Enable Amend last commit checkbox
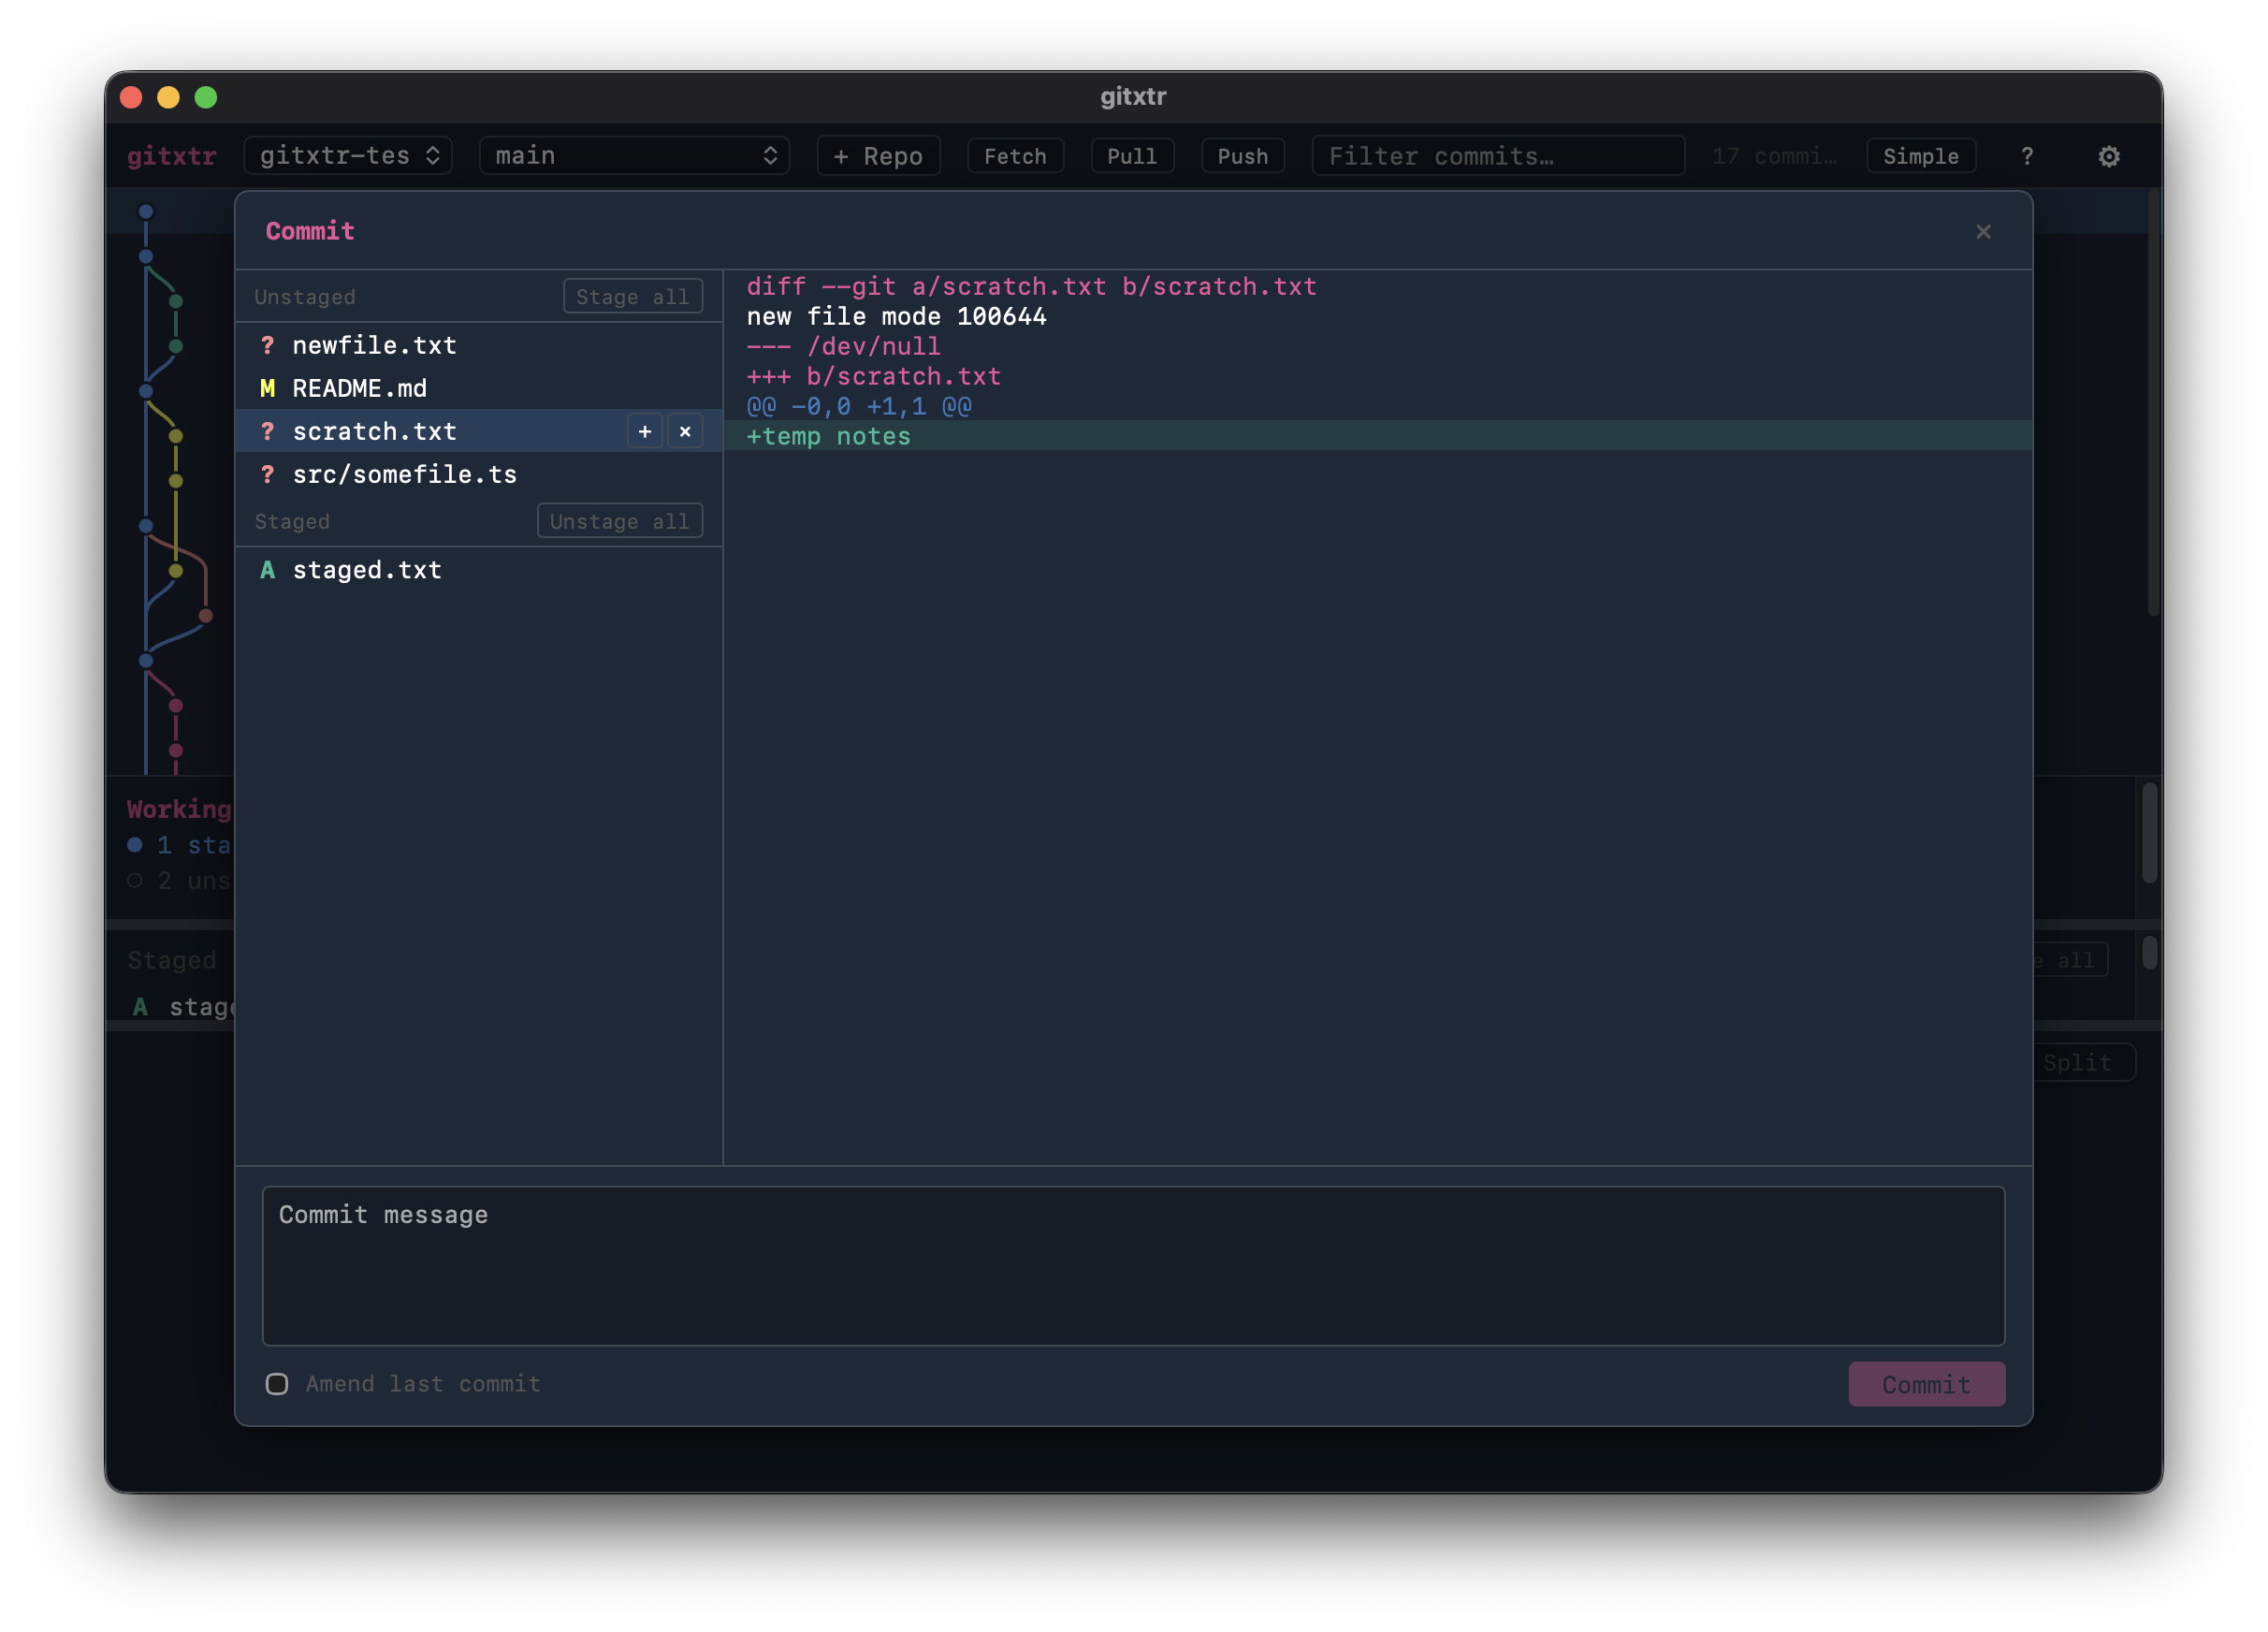This screenshot has height=1632, width=2268. click(x=277, y=1384)
